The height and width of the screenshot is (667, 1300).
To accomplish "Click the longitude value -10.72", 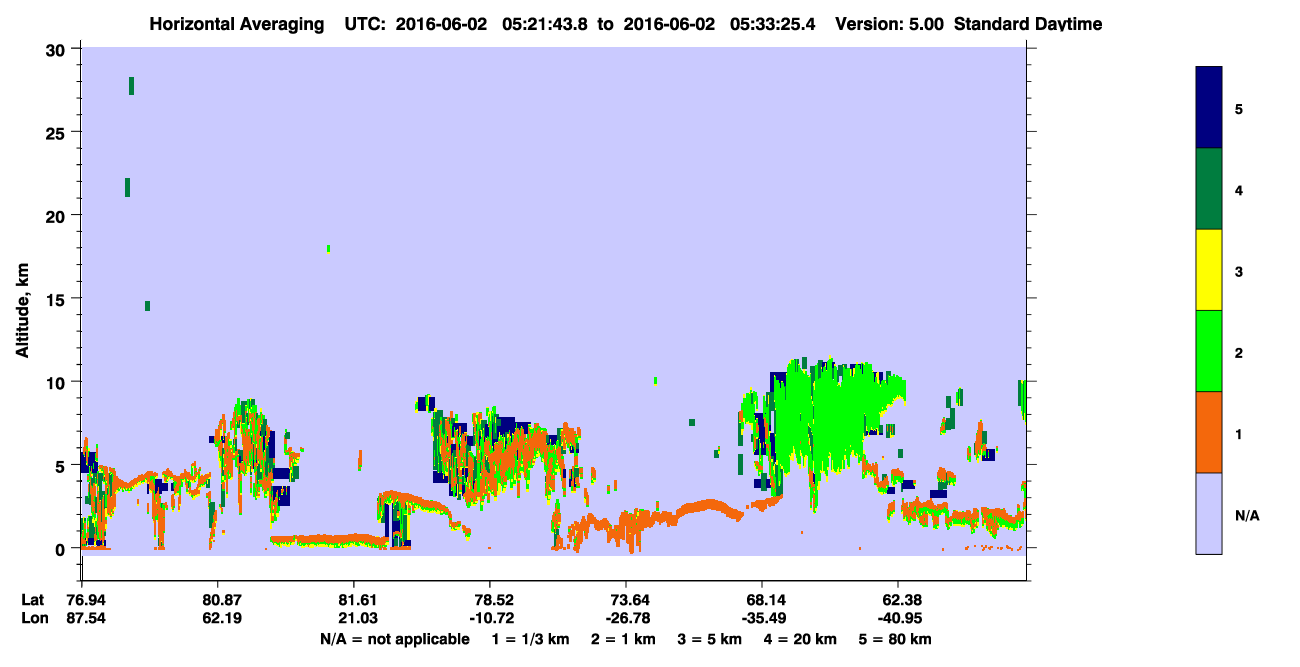I will tap(490, 618).
